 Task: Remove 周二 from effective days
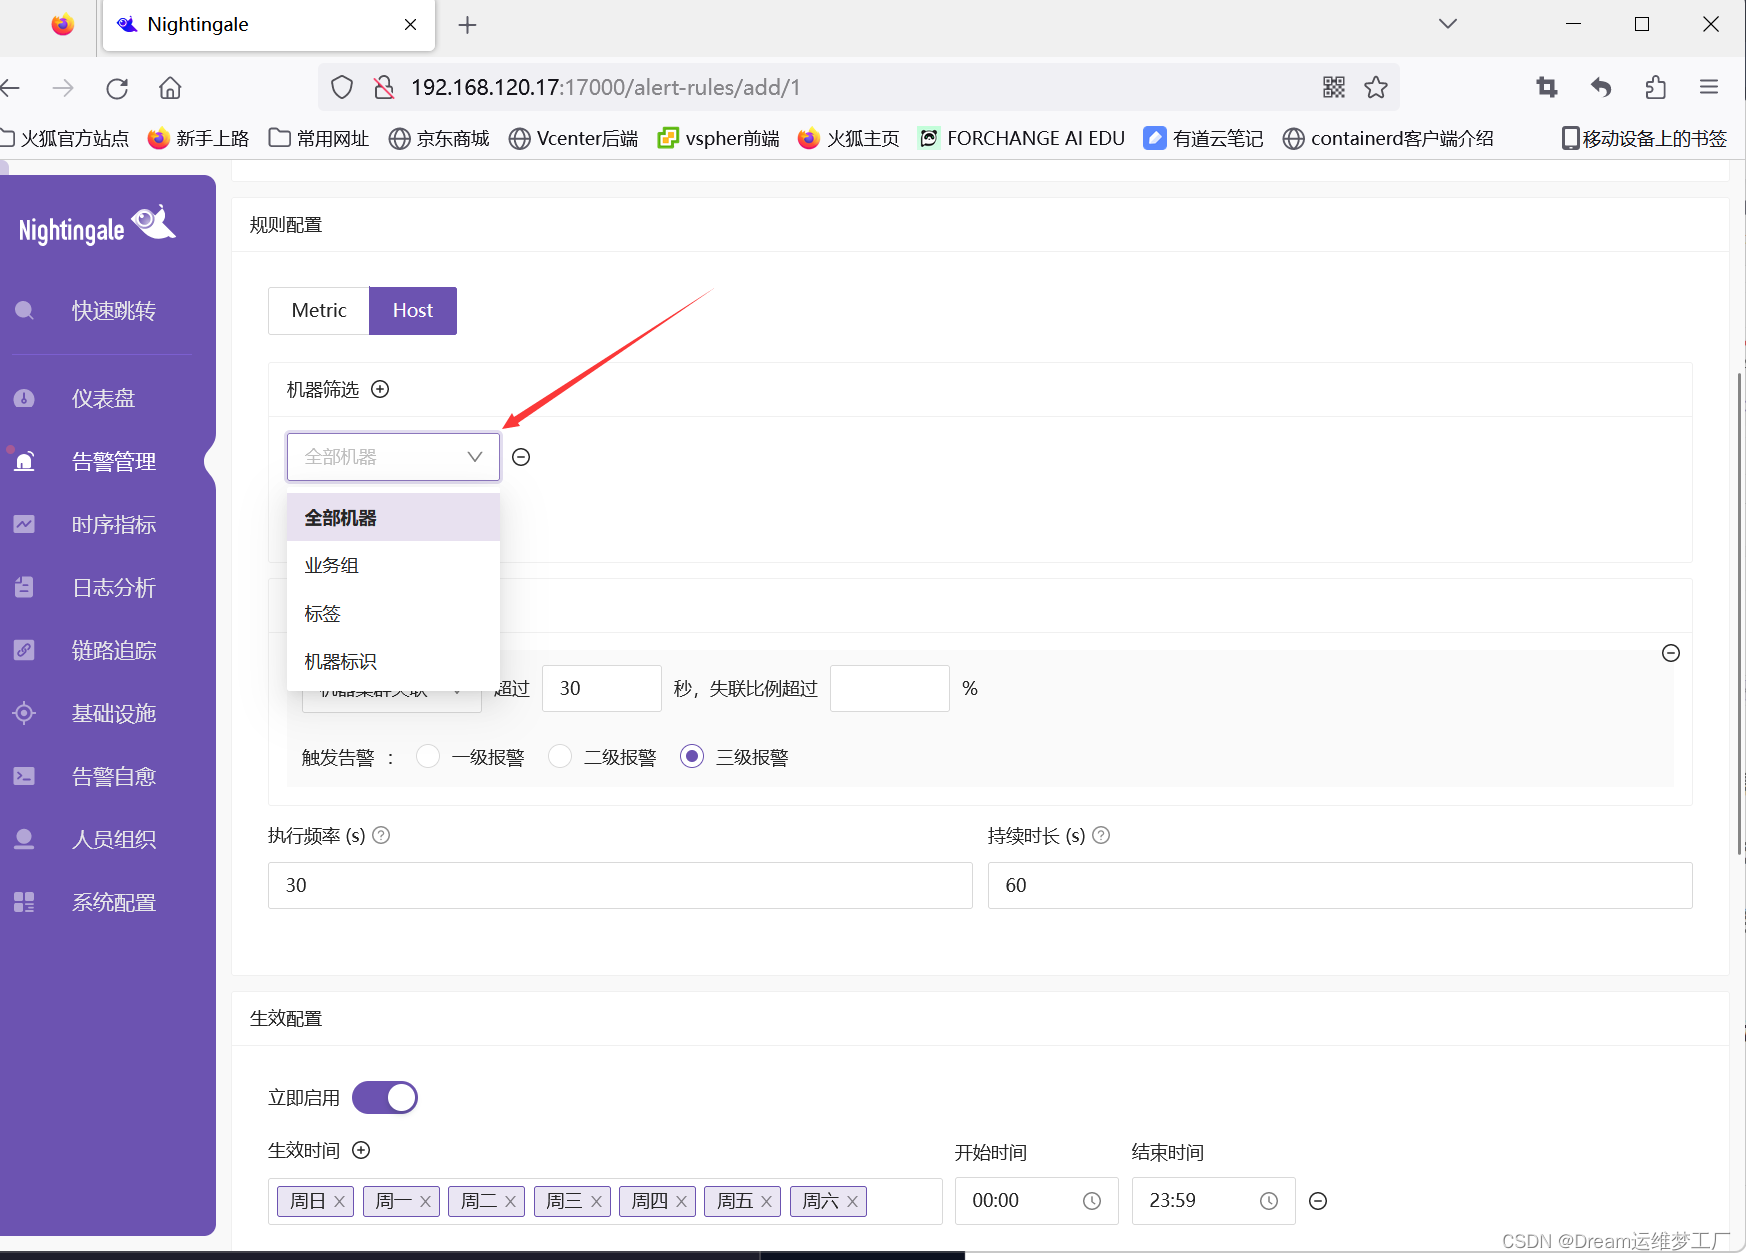point(510,1202)
